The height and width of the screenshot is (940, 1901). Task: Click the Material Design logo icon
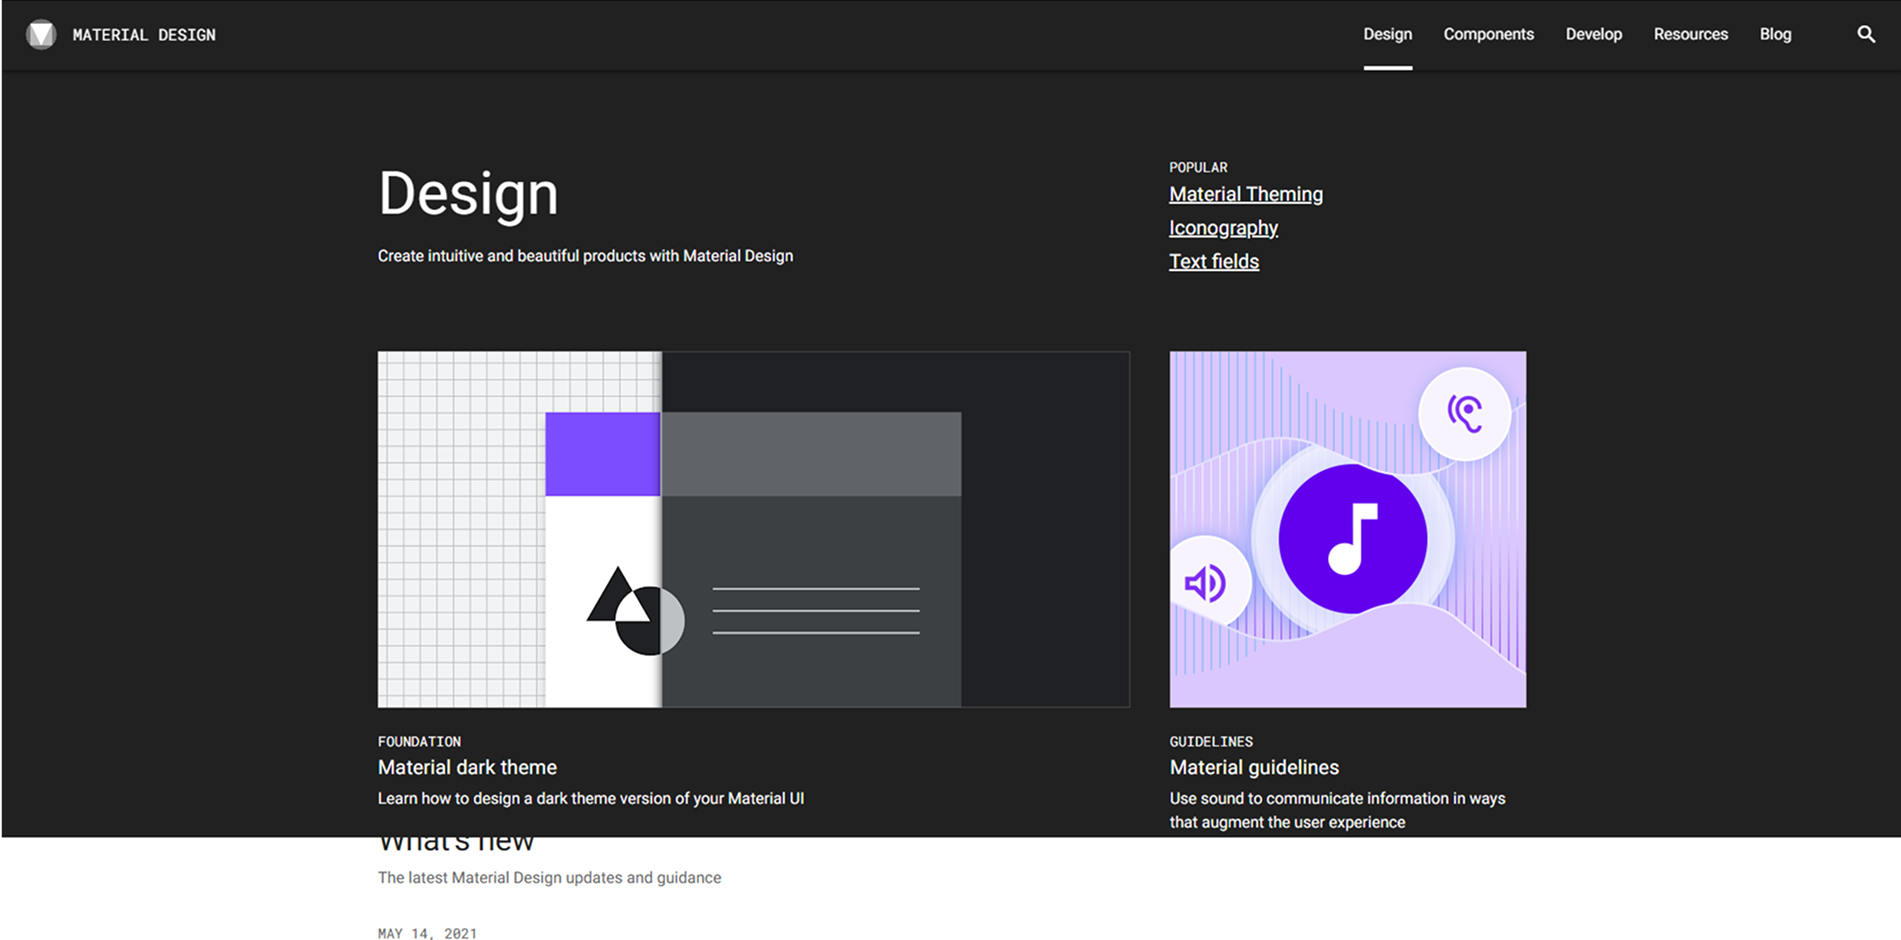(41, 35)
